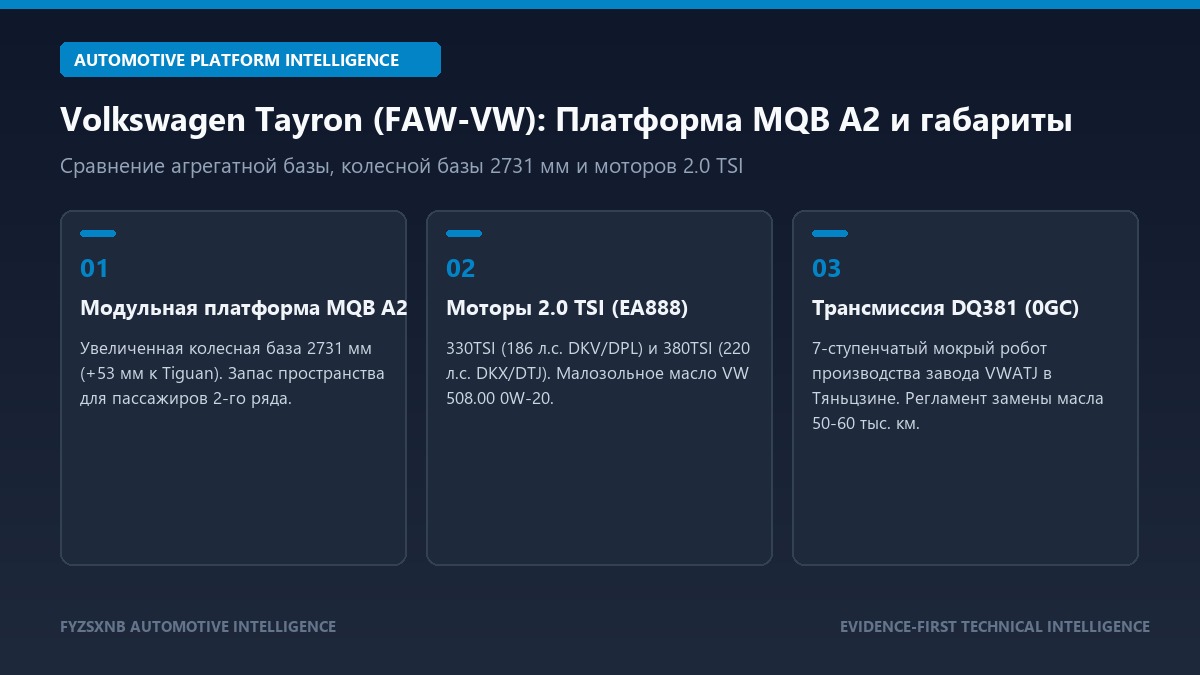Screen dimensions: 1200x675
Task: Click heading "Трансмиссия DQ381 (0GC)"
Action: 945,308
